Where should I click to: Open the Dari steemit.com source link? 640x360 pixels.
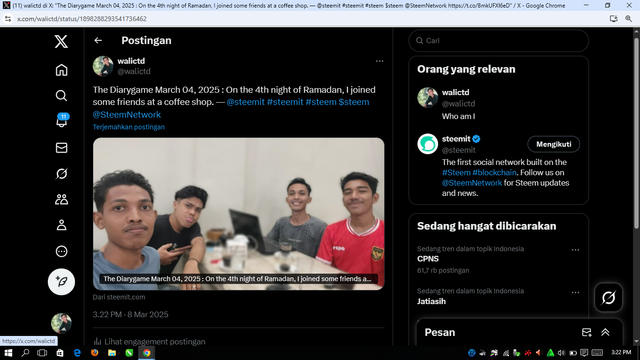[x=119, y=297]
